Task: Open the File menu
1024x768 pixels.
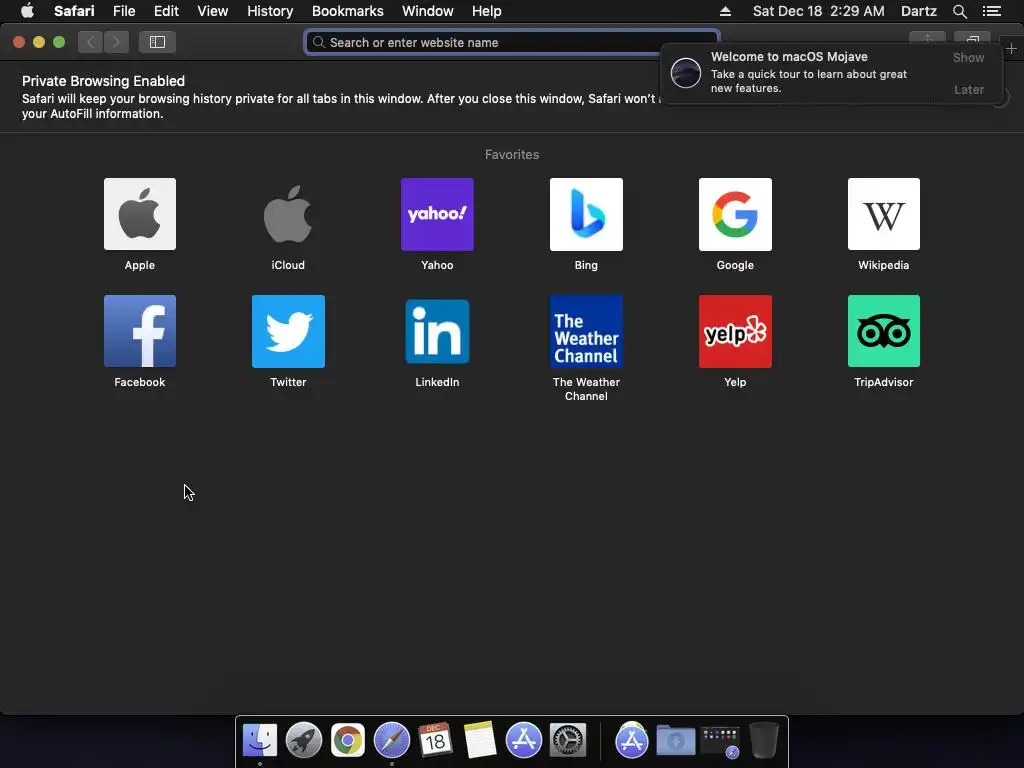Action: (x=124, y=11)
